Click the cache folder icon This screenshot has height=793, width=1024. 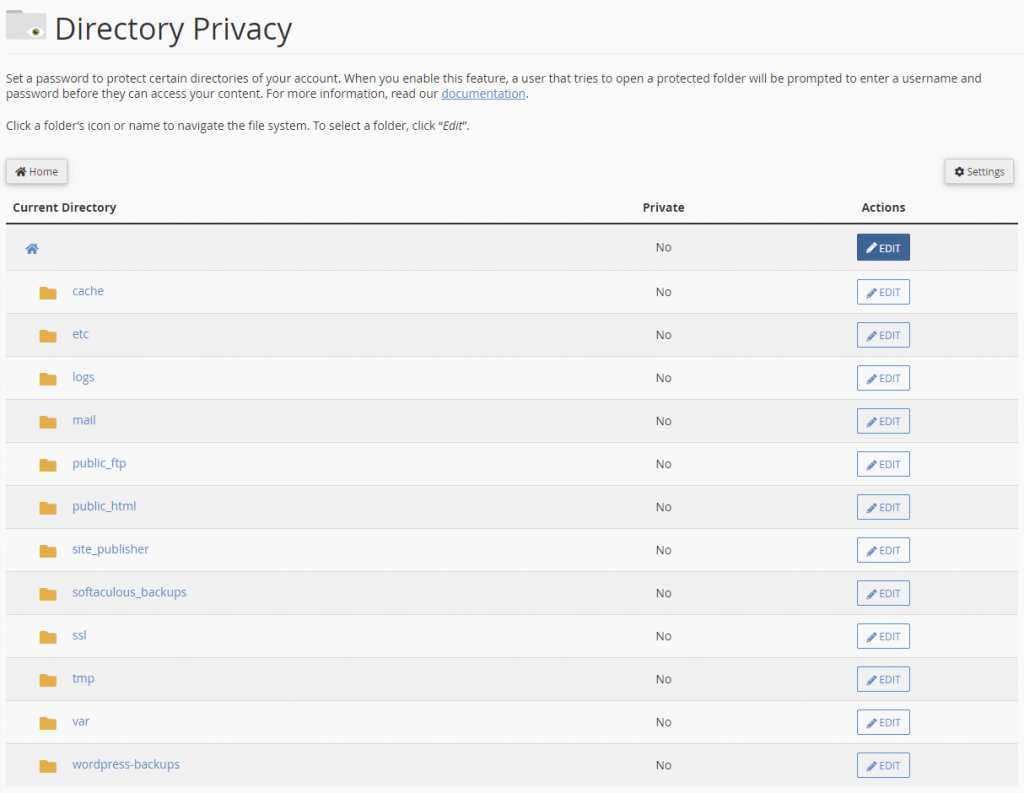click(x=48, y=291)
